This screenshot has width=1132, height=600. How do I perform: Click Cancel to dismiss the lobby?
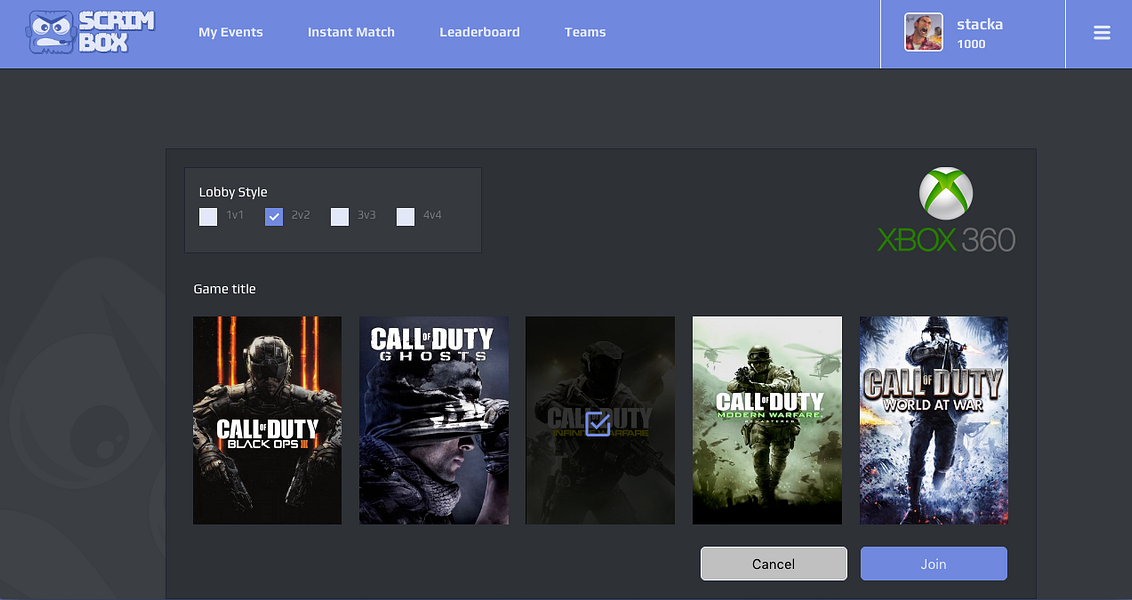(773, 563)
